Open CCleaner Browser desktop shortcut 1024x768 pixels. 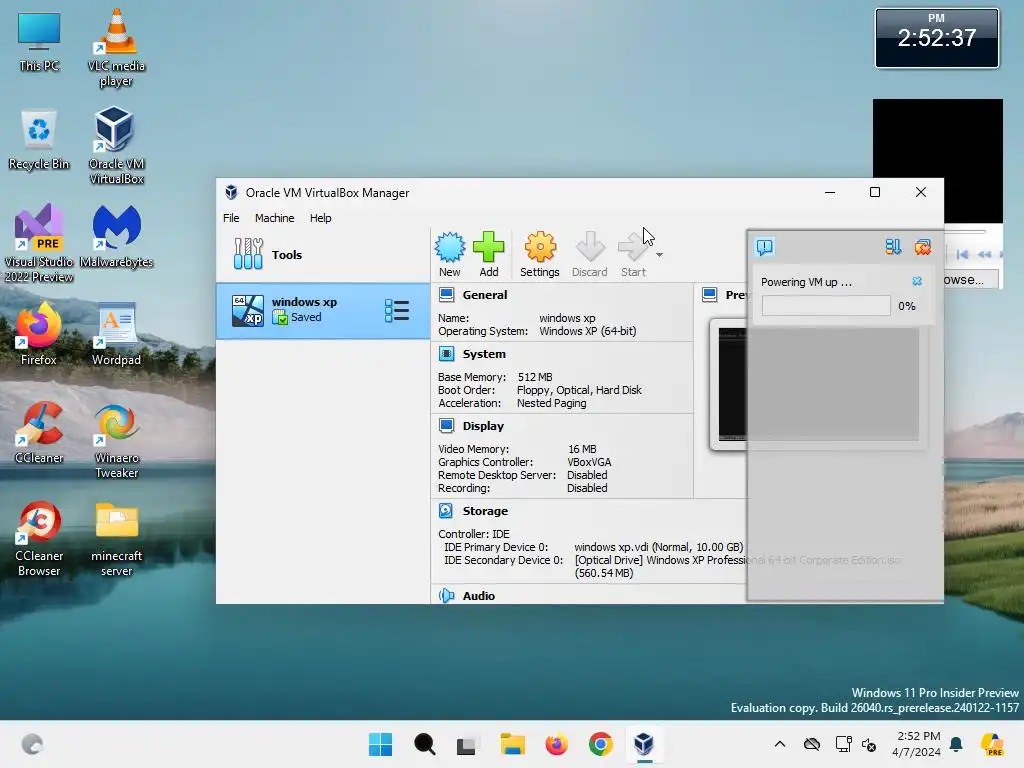click(39, 538)
